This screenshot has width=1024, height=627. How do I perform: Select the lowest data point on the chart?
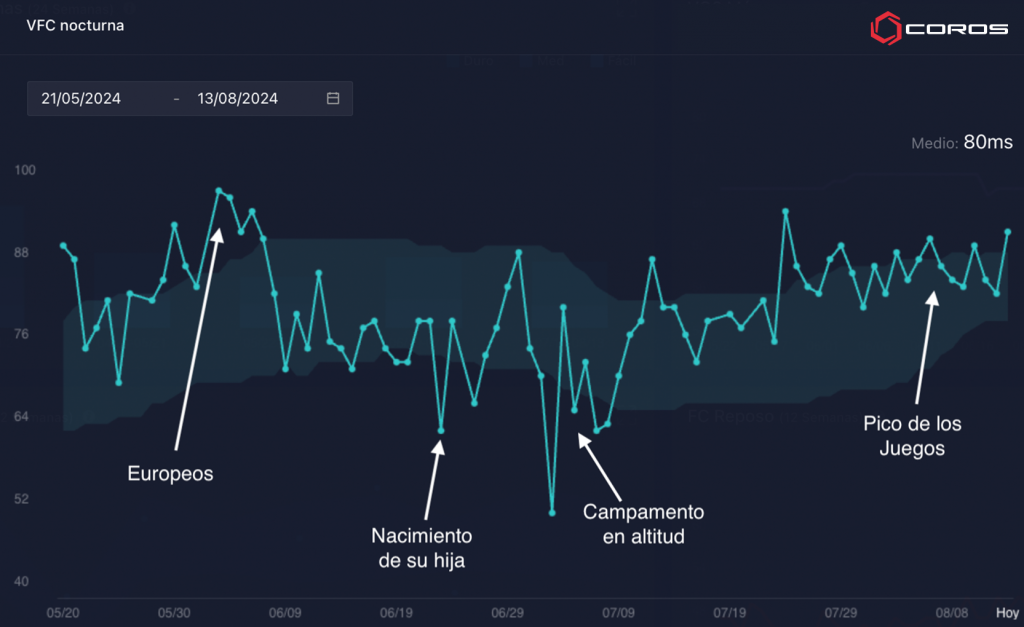(552, 512)
